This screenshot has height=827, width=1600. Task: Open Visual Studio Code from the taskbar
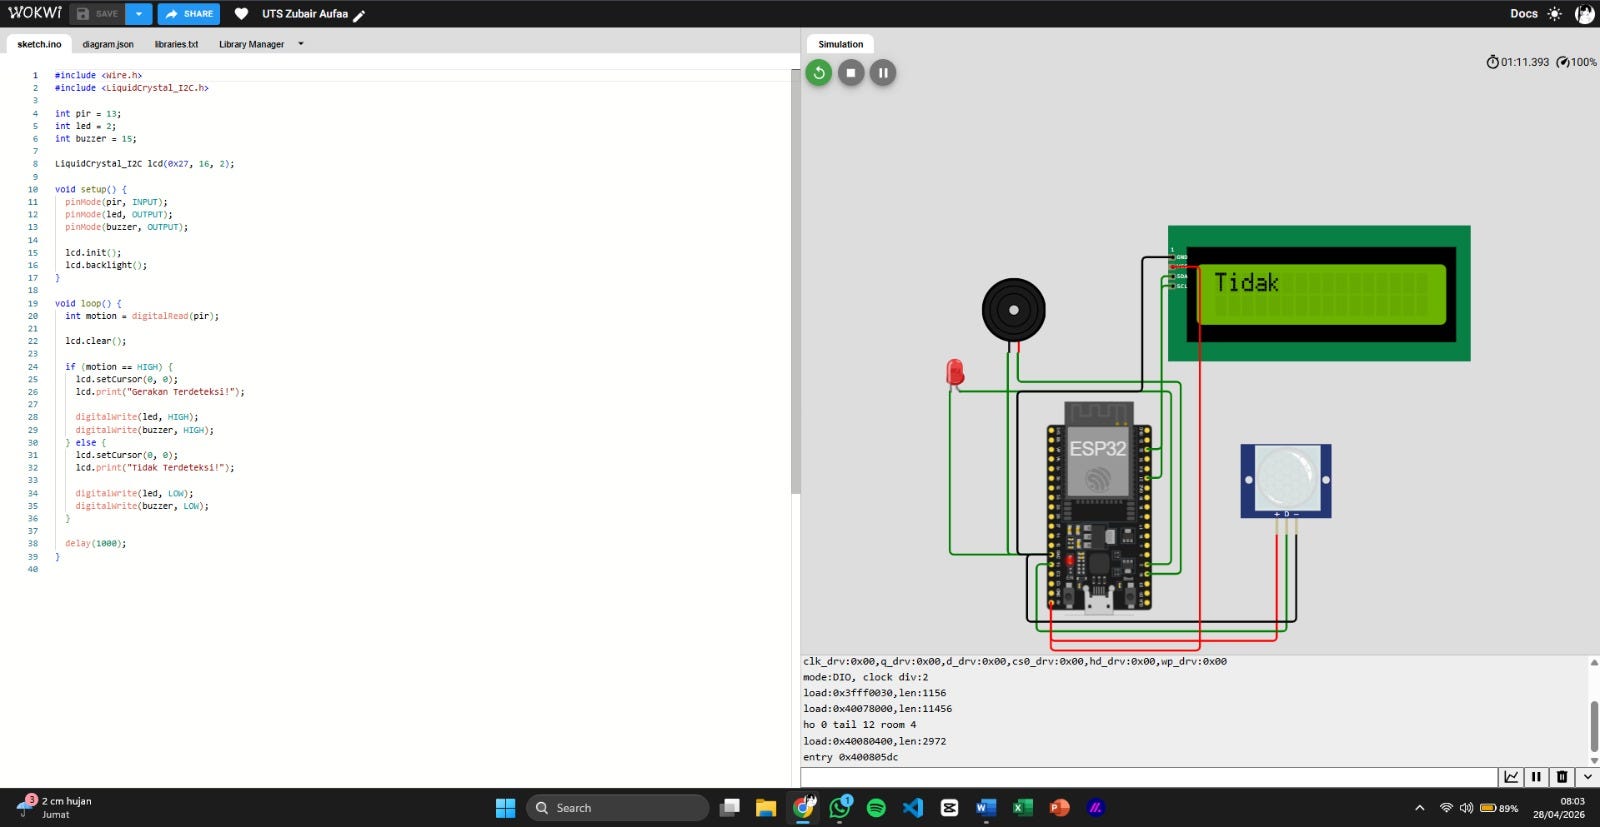913,808
